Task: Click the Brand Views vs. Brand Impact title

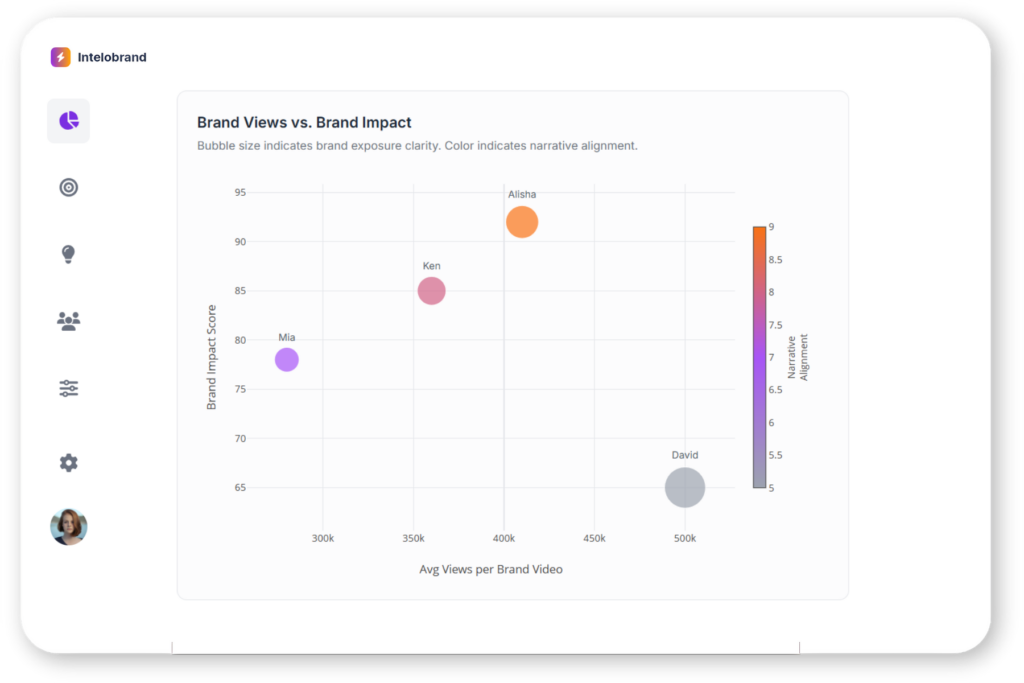Action: click(x=304, y=123)
